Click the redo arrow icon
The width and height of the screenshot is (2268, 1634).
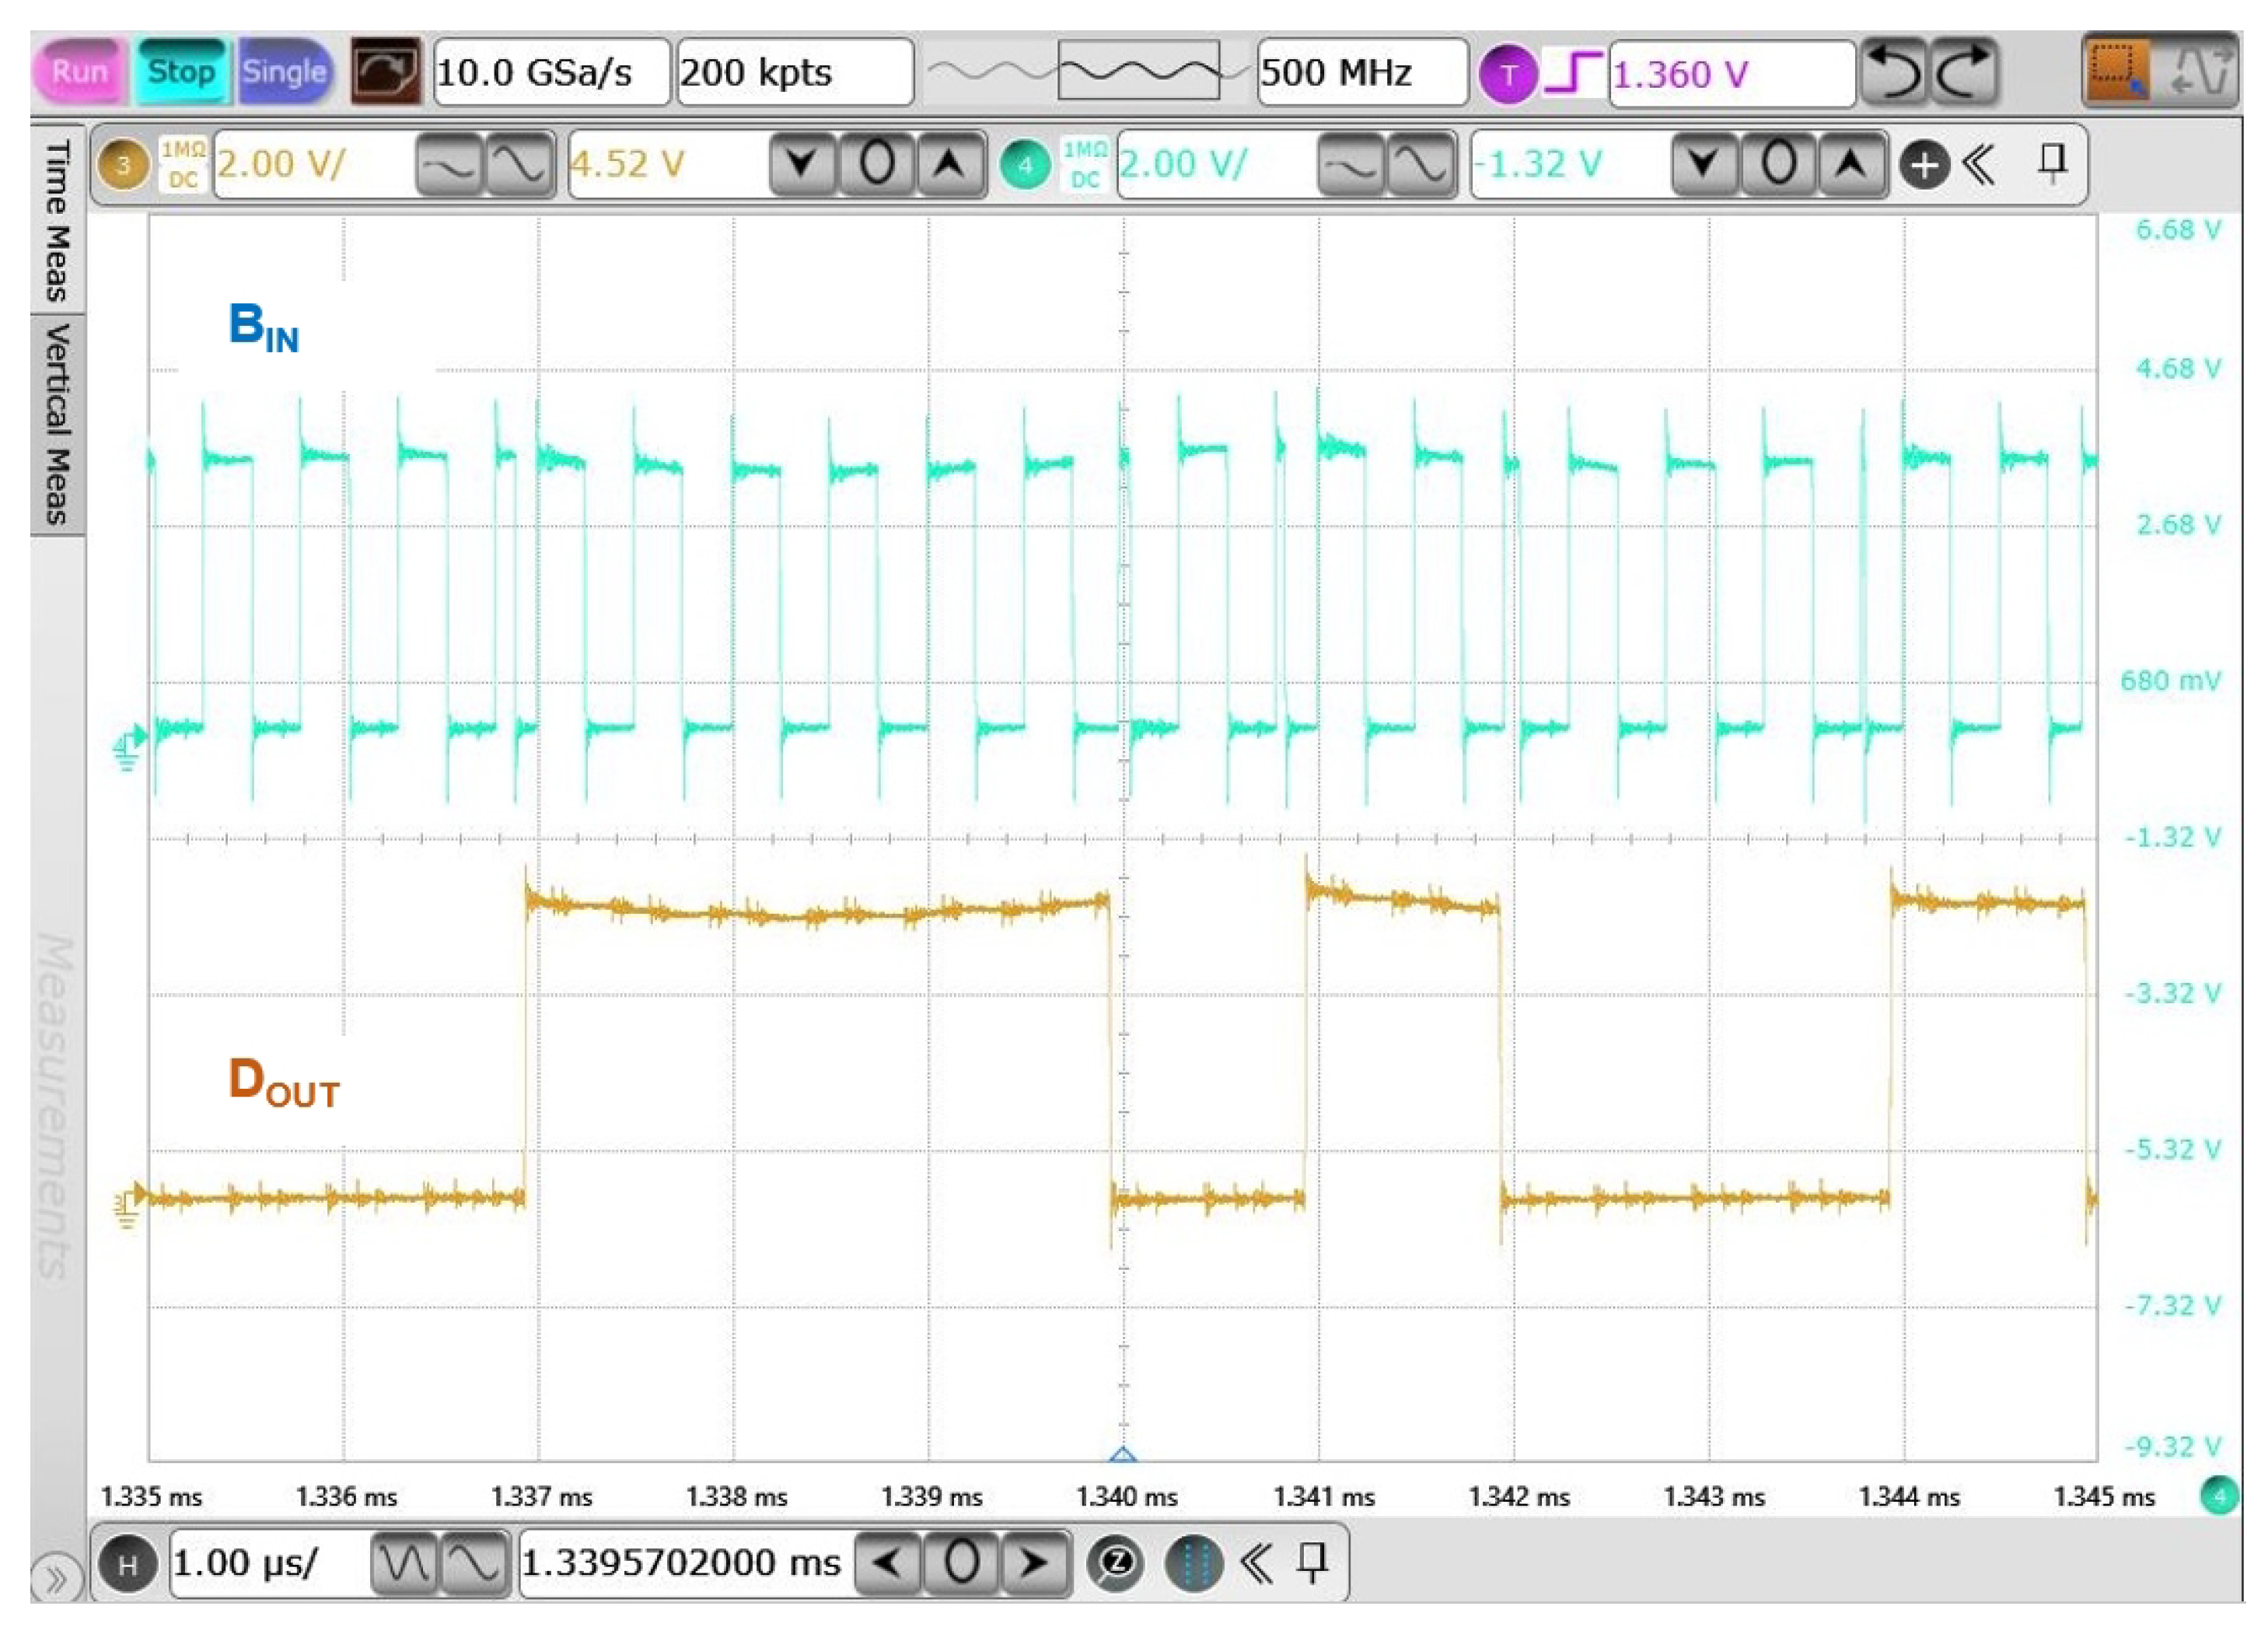coord(1966,72)
